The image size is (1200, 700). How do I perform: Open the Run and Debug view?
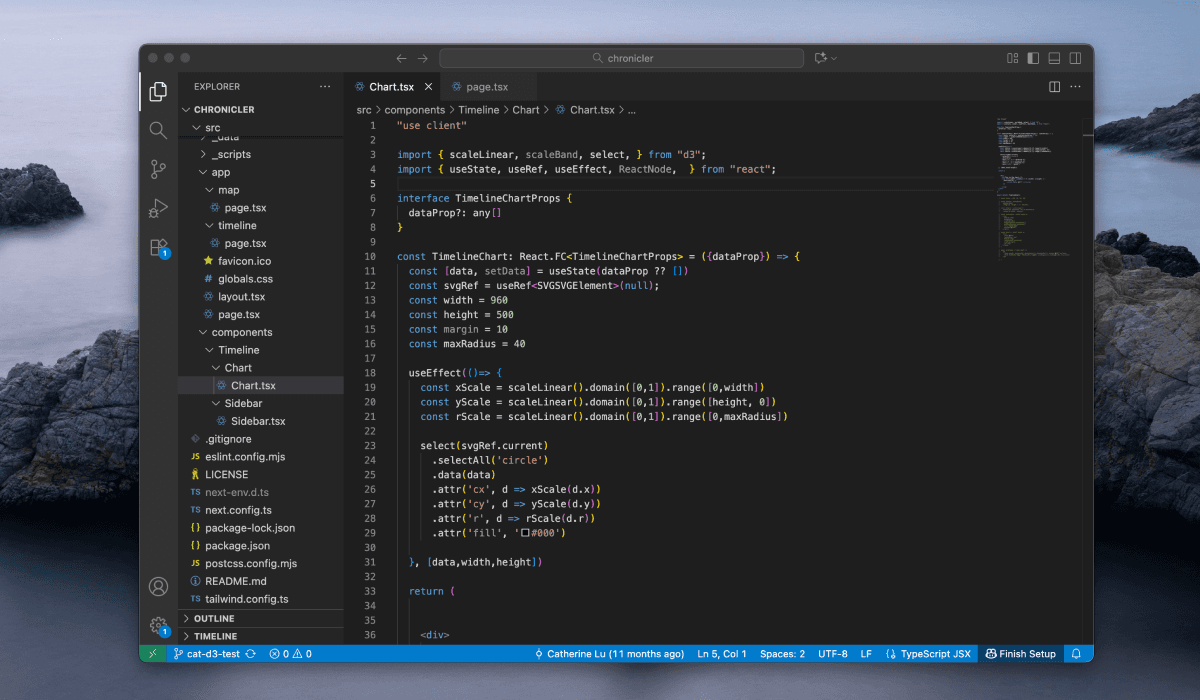[x=158, y=208]
